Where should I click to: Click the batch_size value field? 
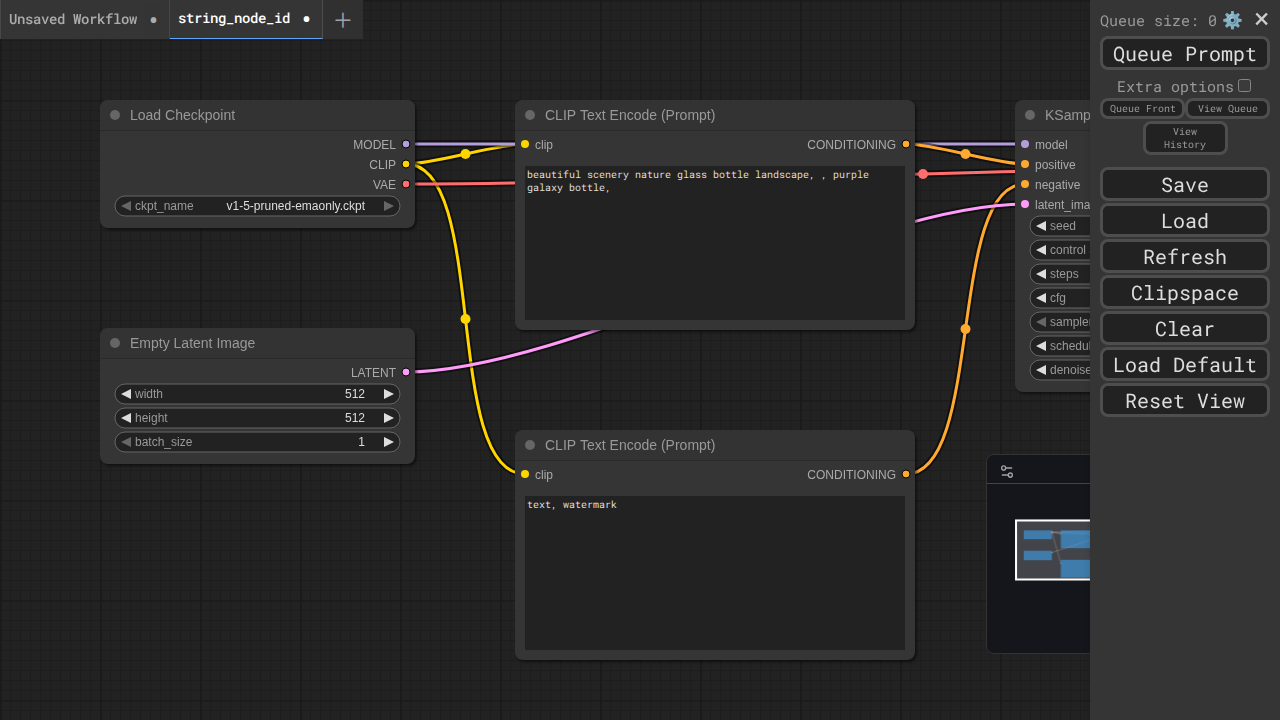pyautogui.click(x=257, y=442)
